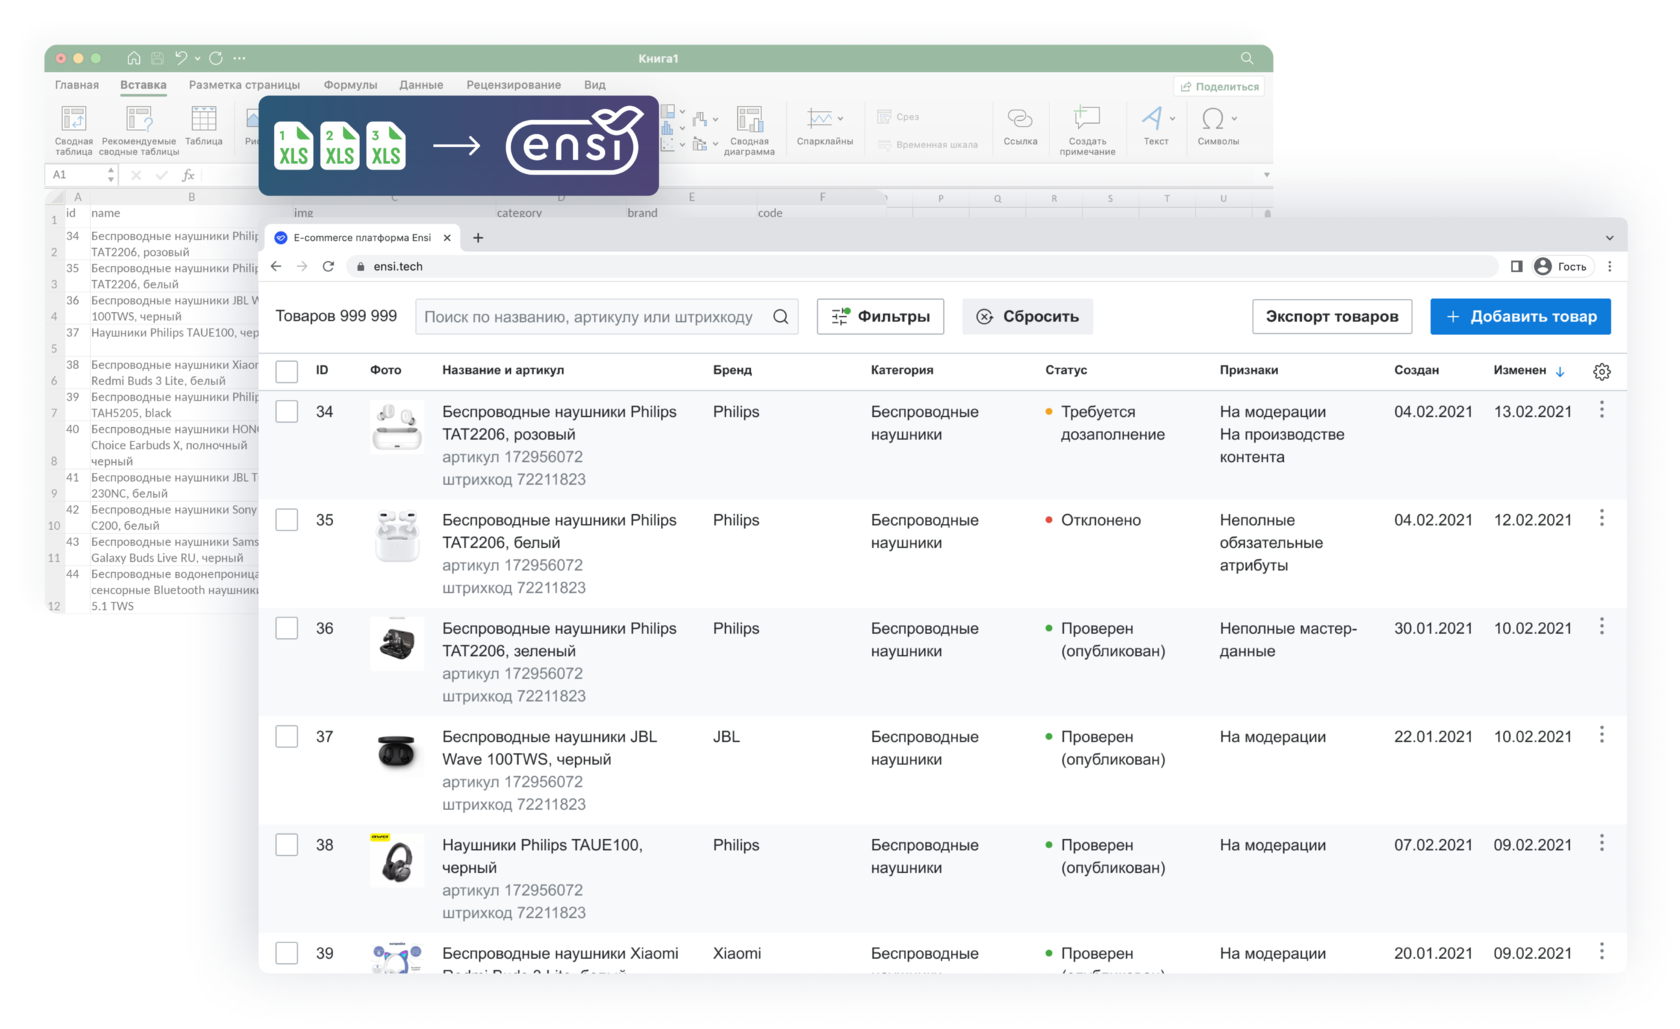This screenshot has width=1680, height=1029.
Task: Open column settings gear in product table
Action: point(1602,370)
